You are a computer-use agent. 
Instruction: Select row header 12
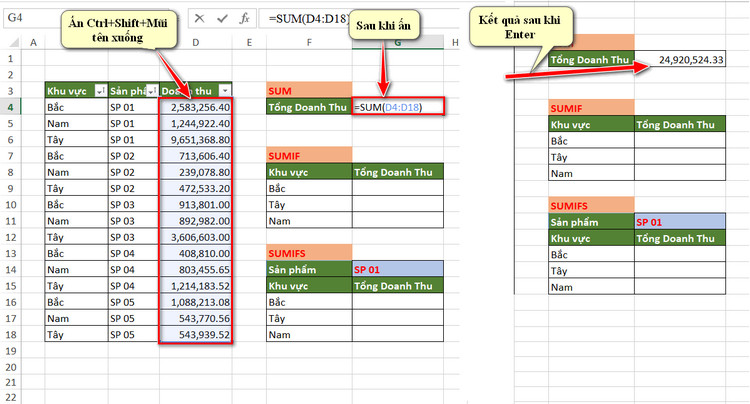tap(11, 237)
